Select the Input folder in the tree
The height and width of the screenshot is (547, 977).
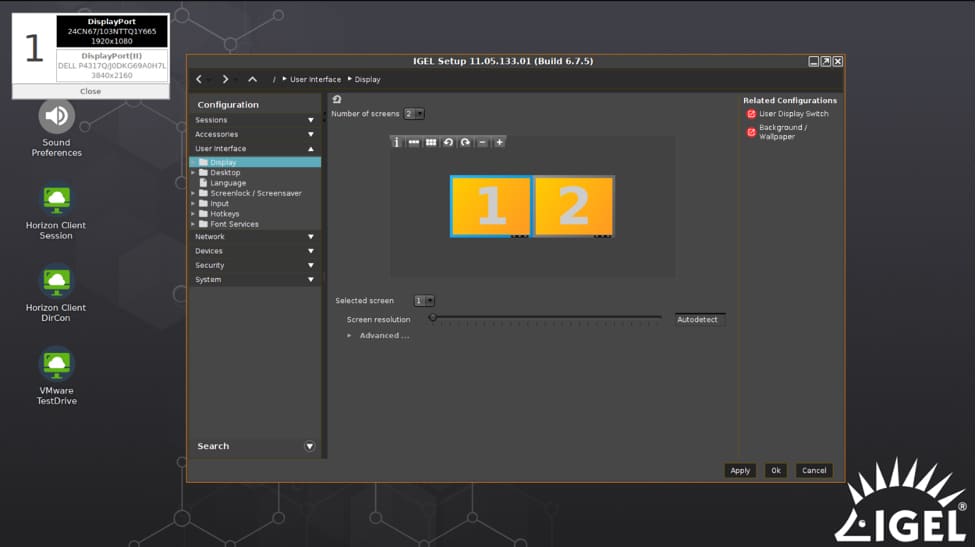219,204
